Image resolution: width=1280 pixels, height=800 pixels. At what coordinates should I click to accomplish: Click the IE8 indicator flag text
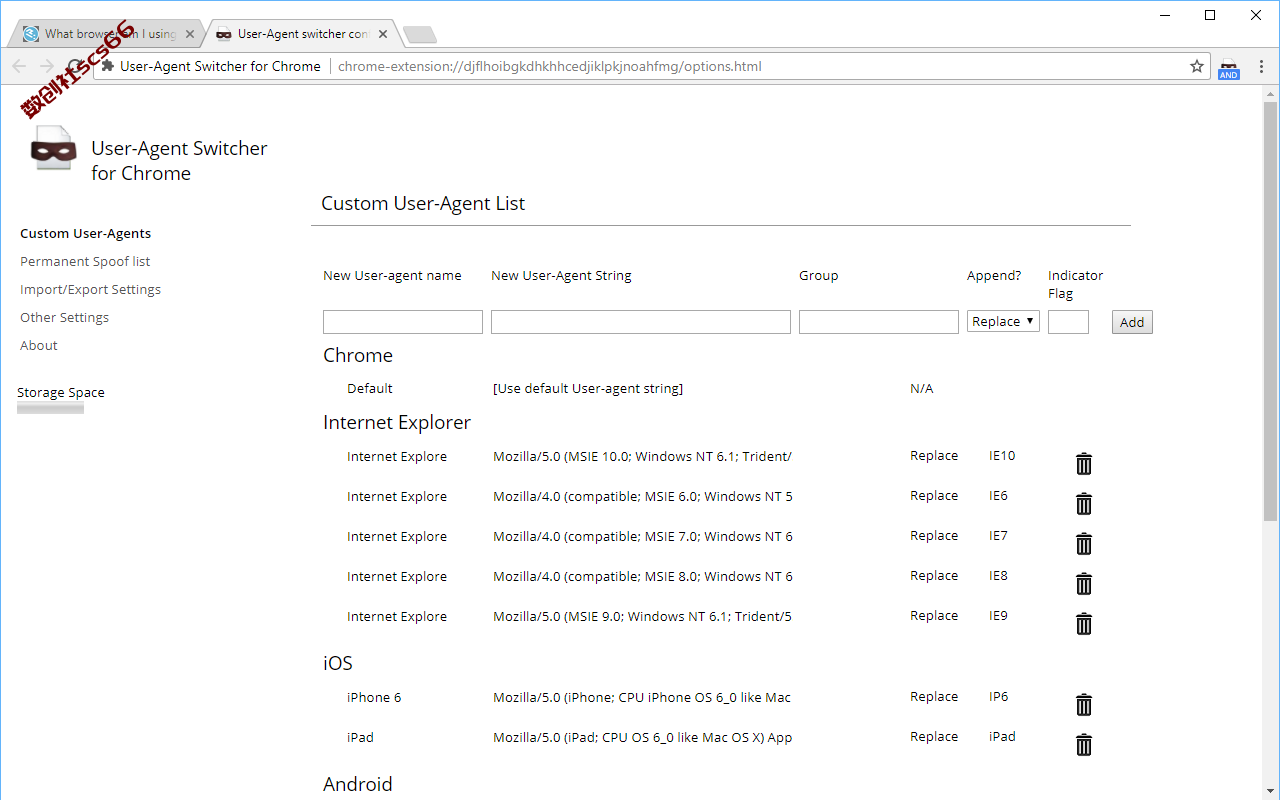click(x=998, y=575)
